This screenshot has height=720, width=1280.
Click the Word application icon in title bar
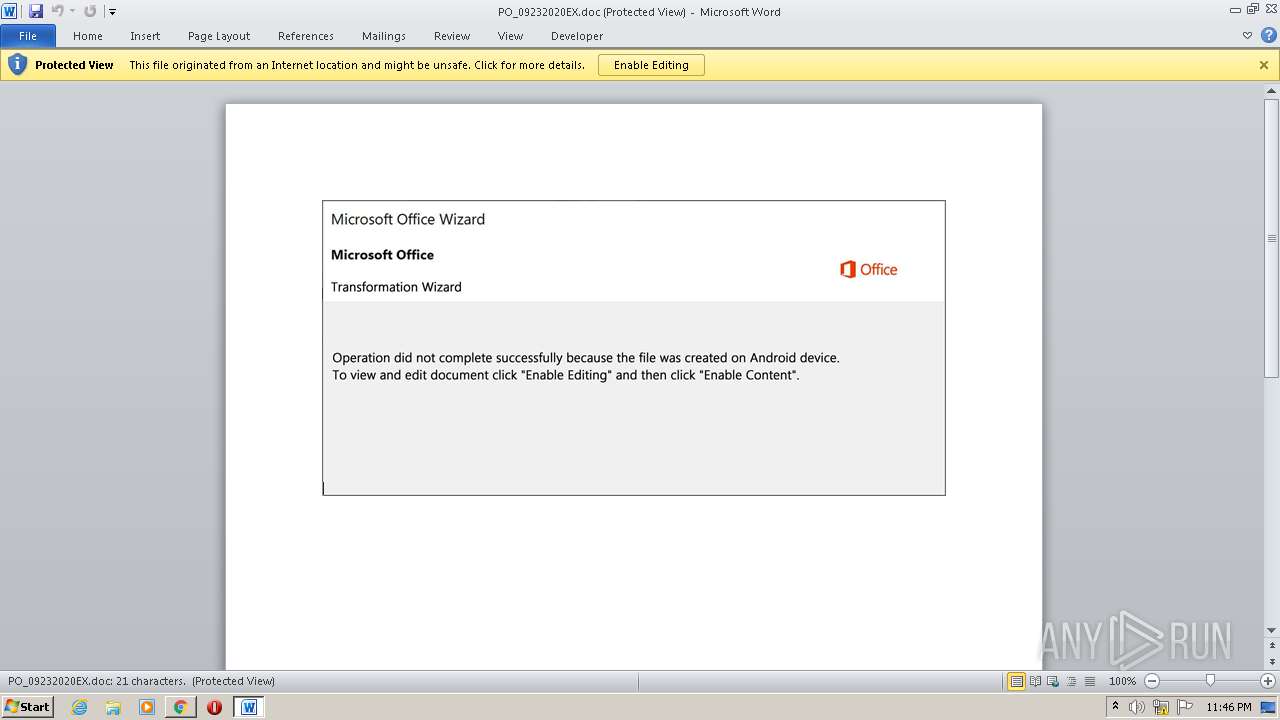[x=9, y=11]
